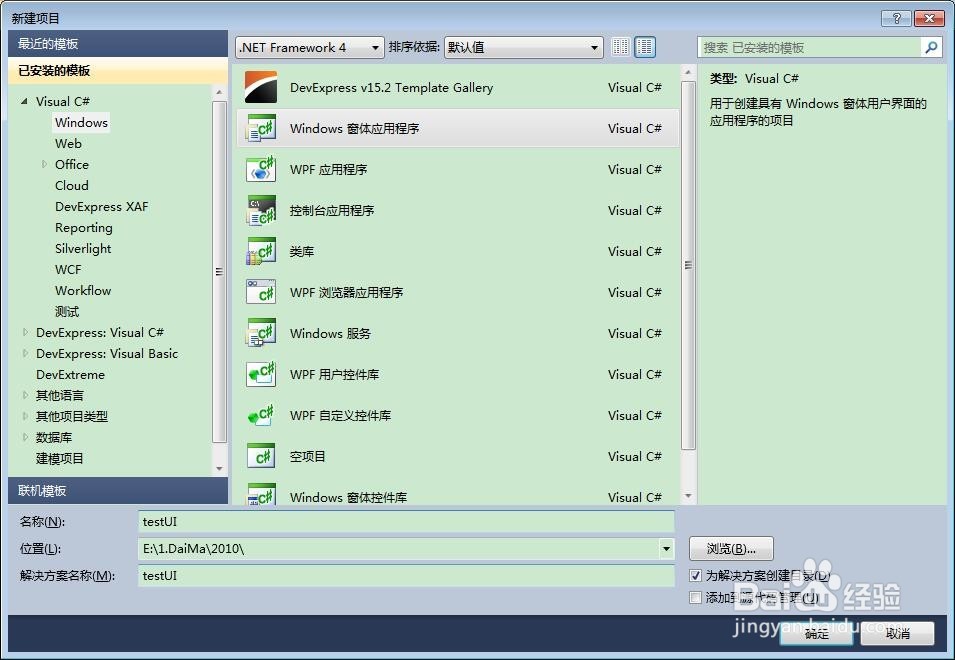Select the WCF tree item
955x660 pixels.
point(68,270)
